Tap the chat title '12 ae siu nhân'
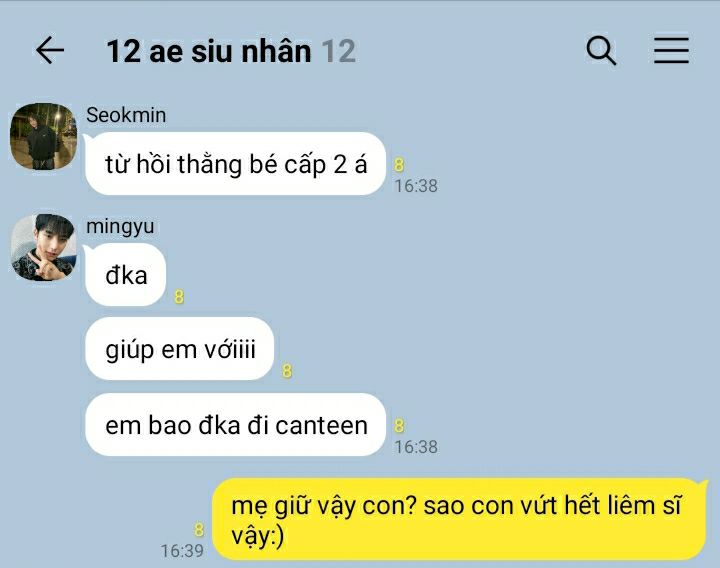The height and width of the screenshot is (568, 720). (x=208, y=51)
